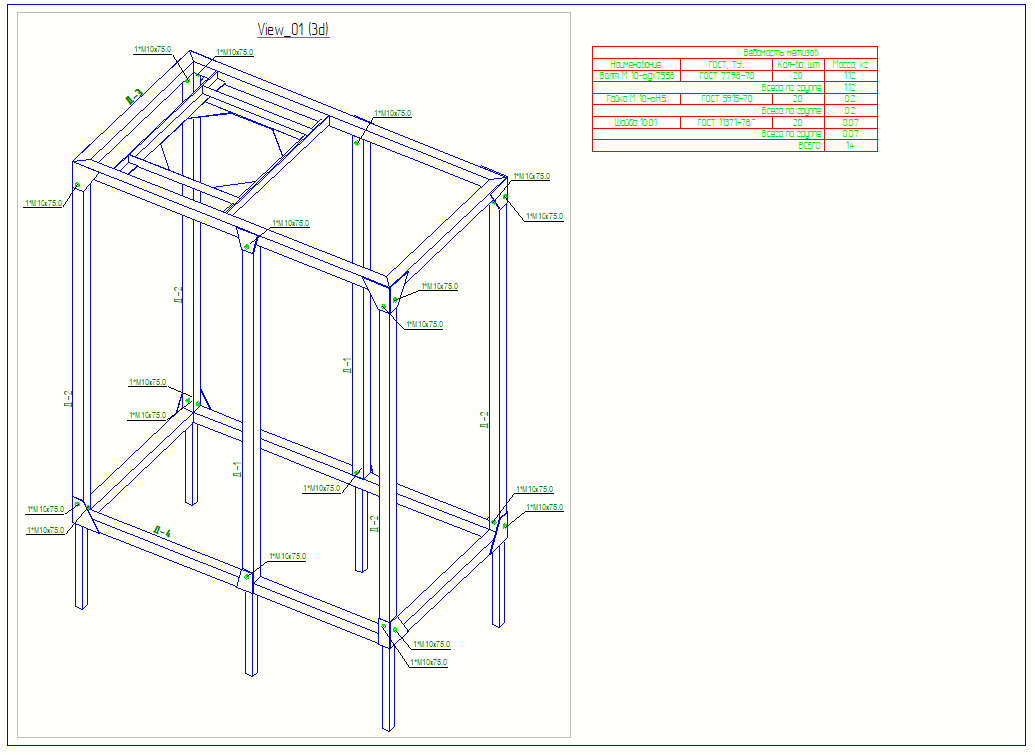This screenshot has width=1035, height=755.
Task: Click the ГОСТ 7798-70 cell
Action: coord(726,76)
